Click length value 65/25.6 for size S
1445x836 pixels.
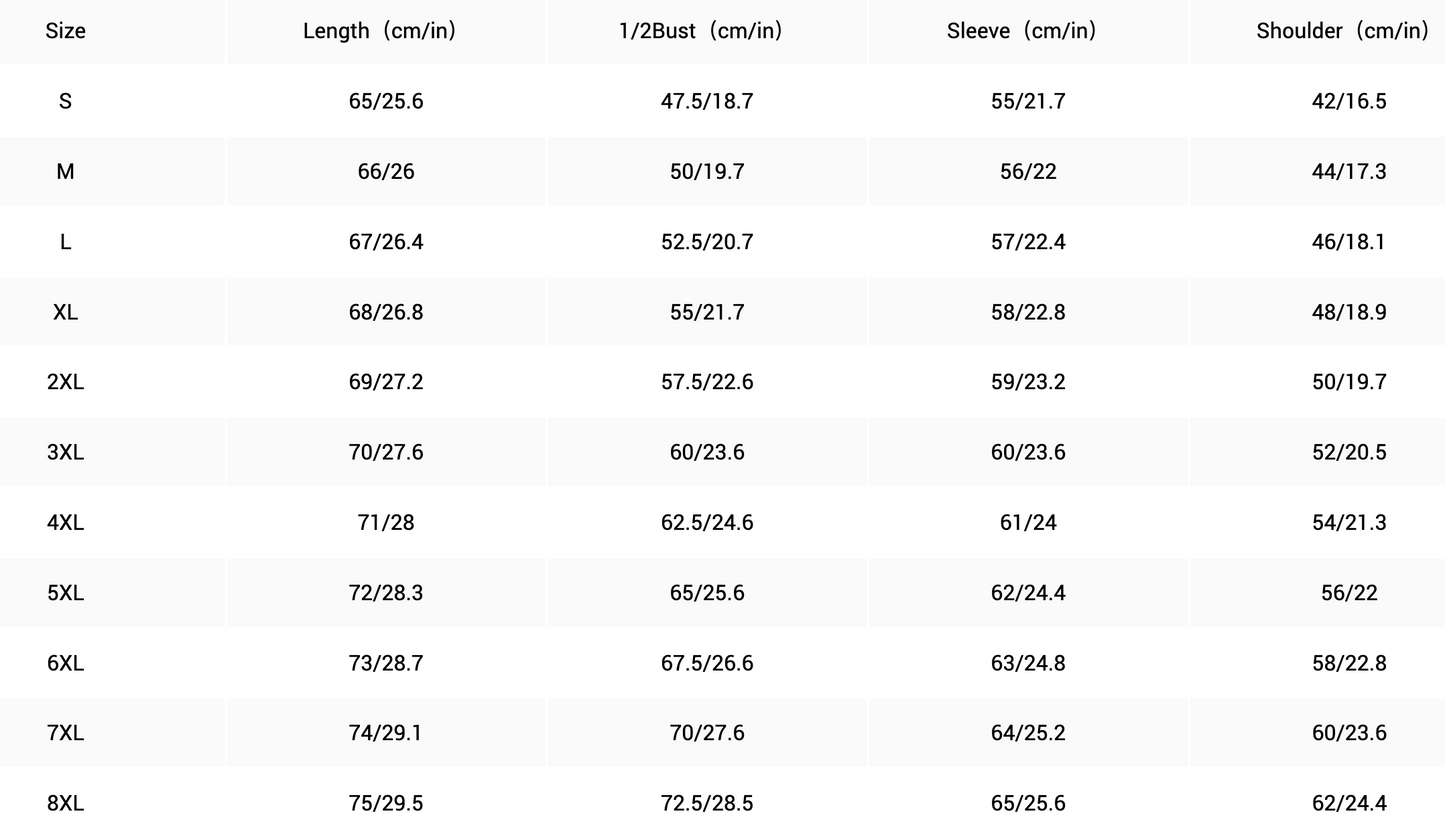coord(386,101)
